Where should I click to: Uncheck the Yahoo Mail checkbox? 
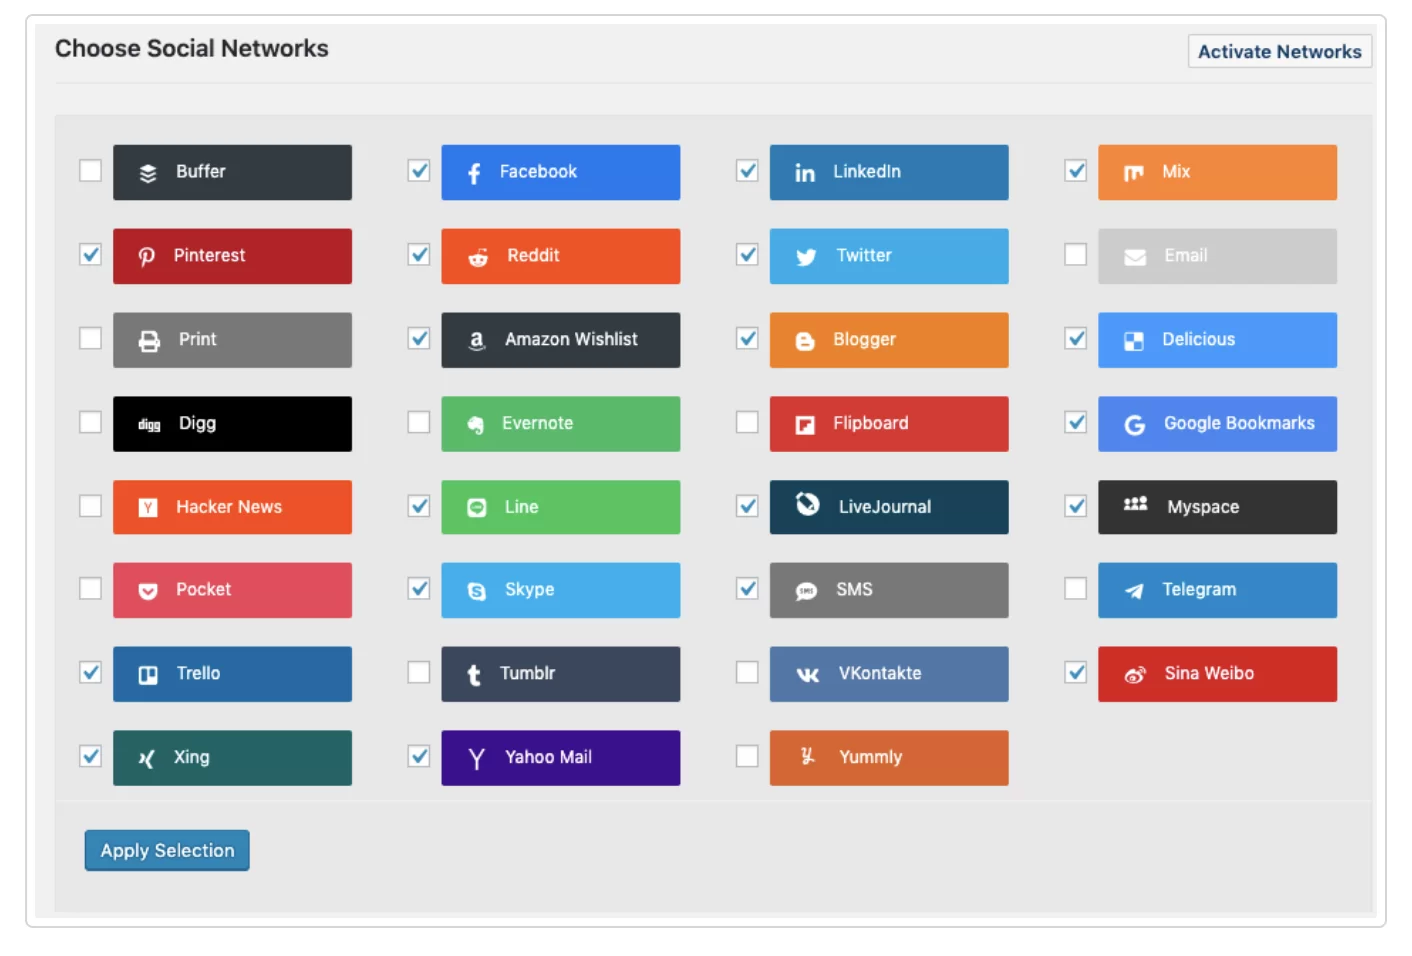pos(419,757)
